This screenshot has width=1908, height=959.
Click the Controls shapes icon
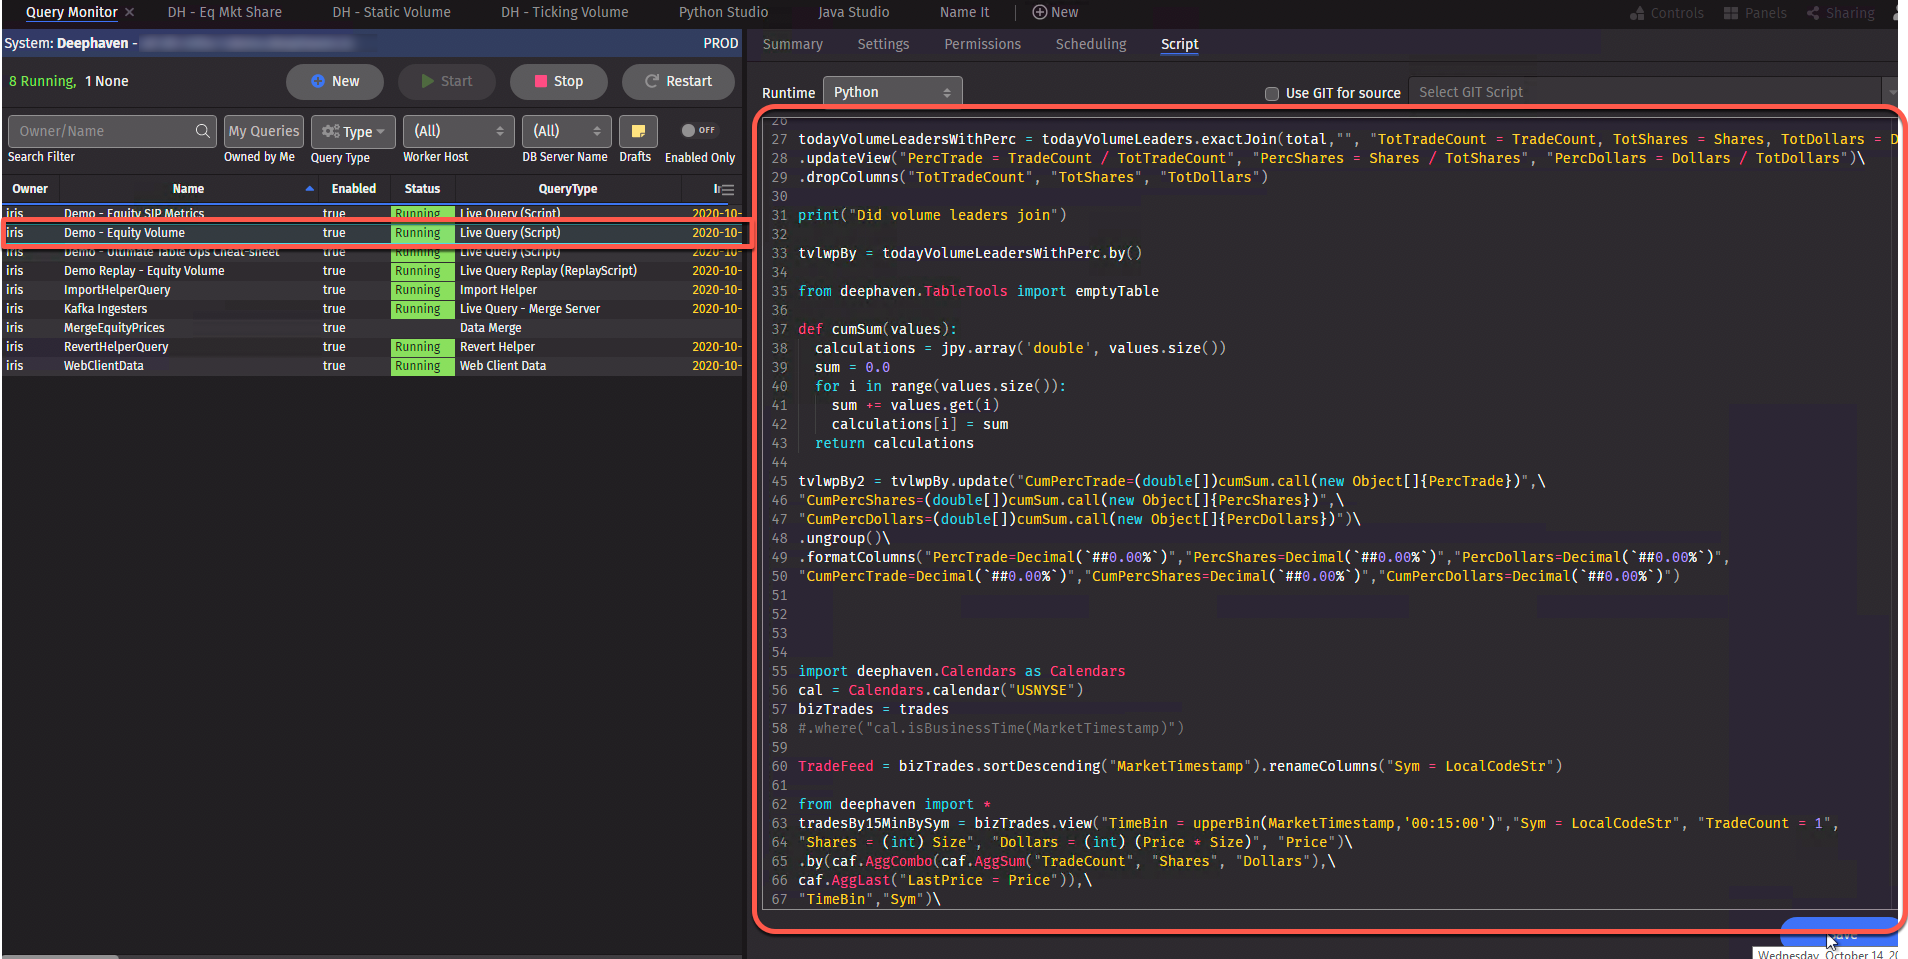click(1637, 13)
